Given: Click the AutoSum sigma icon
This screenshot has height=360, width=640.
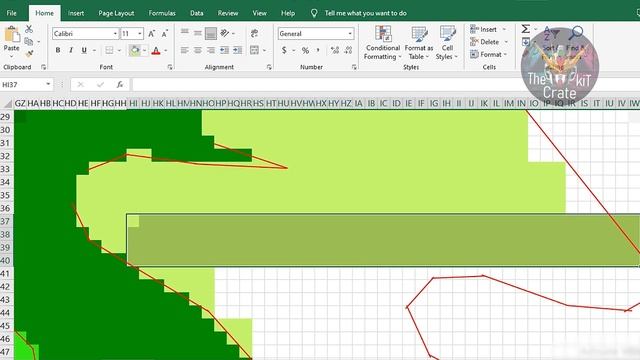Looking at the screenshot, I should 526,29.
